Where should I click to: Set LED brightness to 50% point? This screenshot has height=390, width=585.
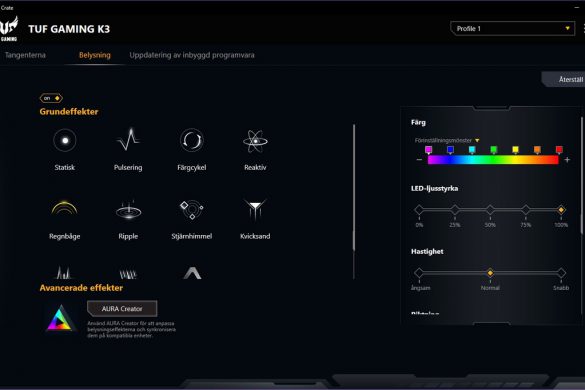pyautogui.click(x=490, y=210)
